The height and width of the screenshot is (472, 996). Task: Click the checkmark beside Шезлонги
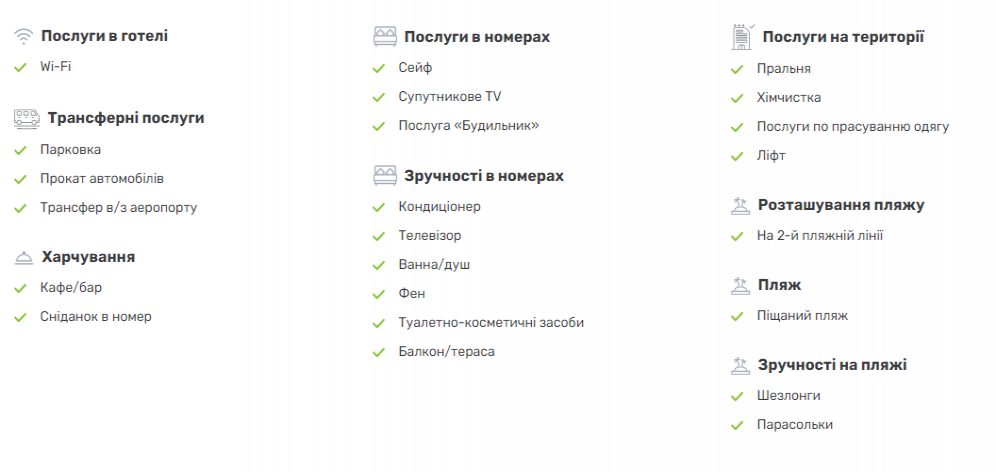(737, 396)
